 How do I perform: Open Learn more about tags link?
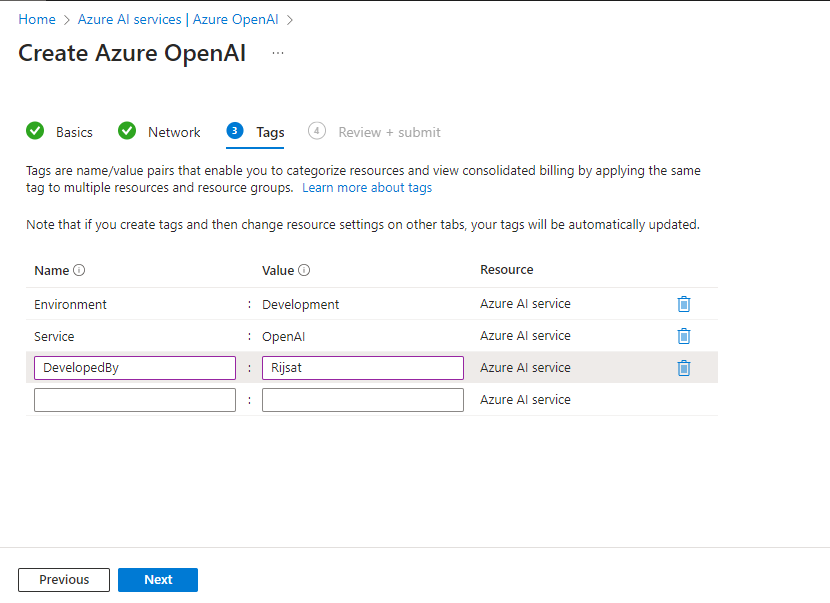click(367, 188)
